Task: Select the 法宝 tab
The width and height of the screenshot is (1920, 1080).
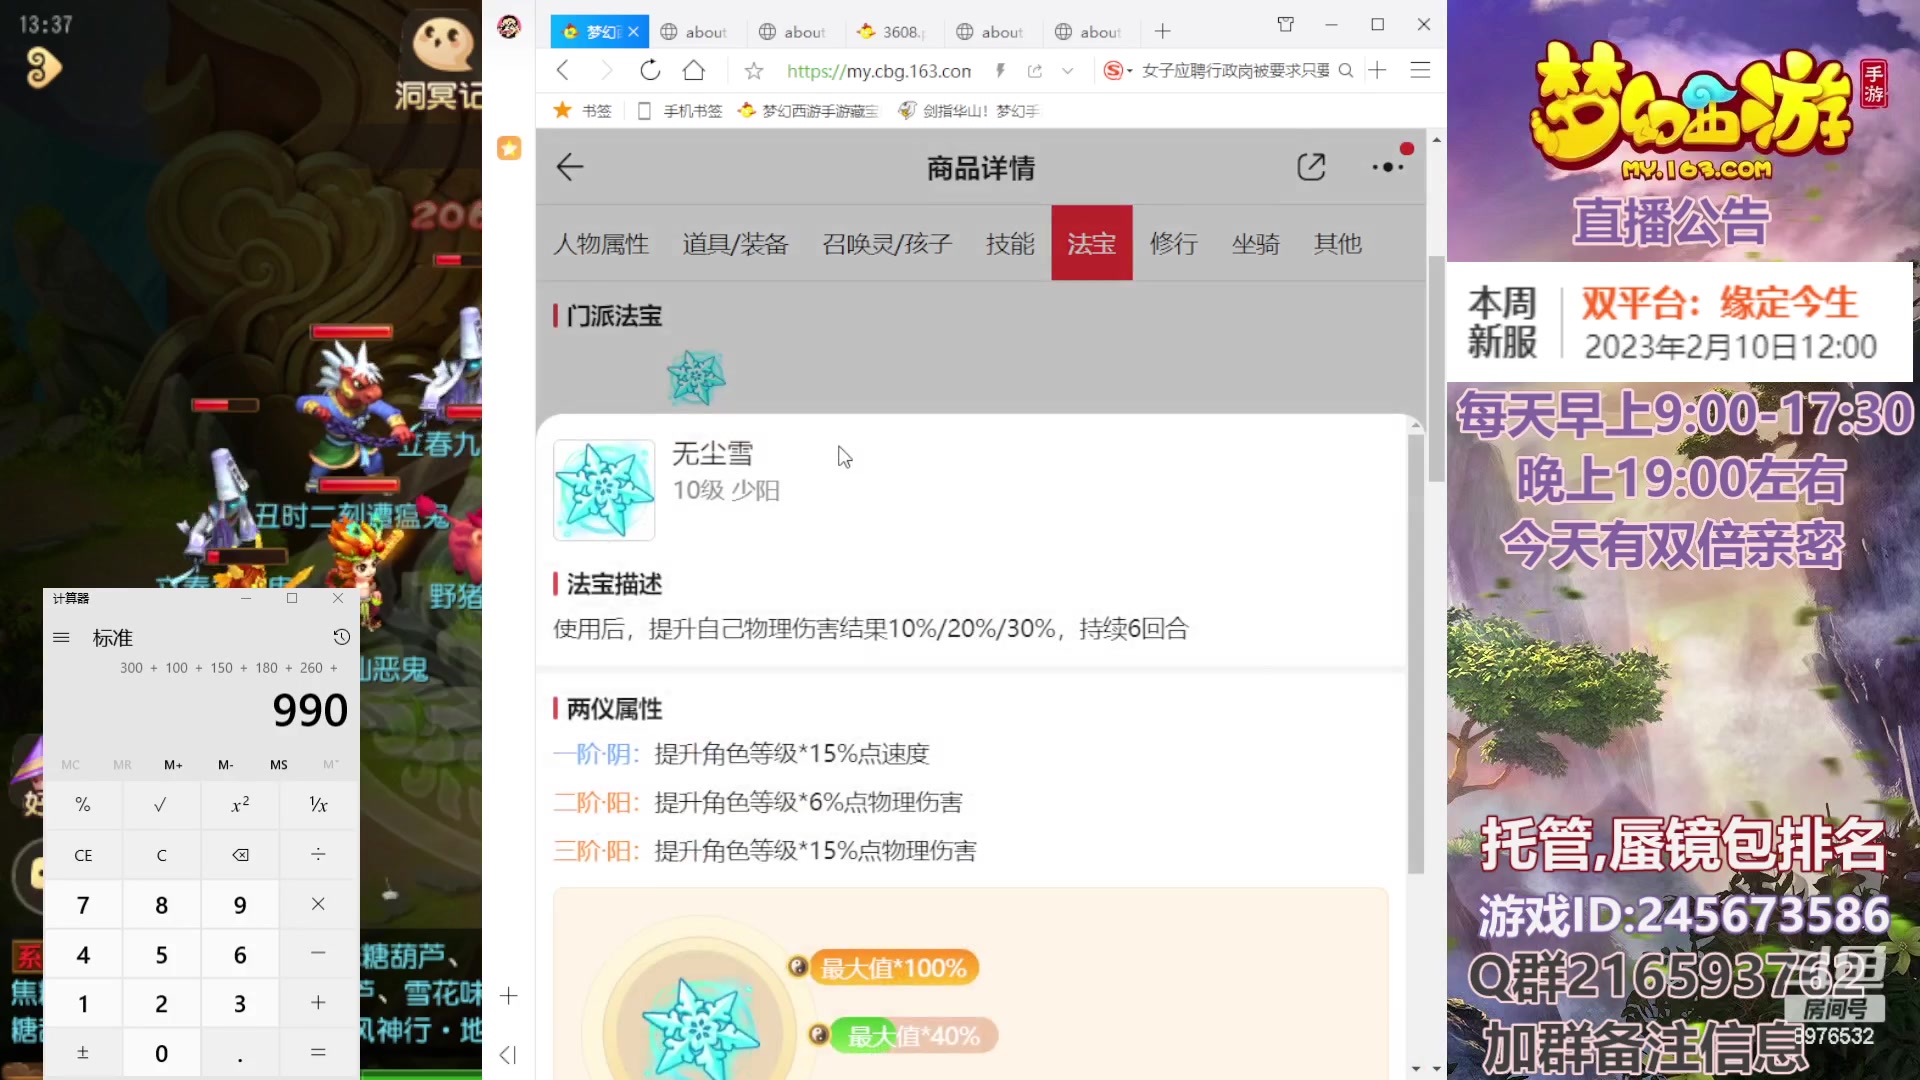Action: coord(1091,243)
